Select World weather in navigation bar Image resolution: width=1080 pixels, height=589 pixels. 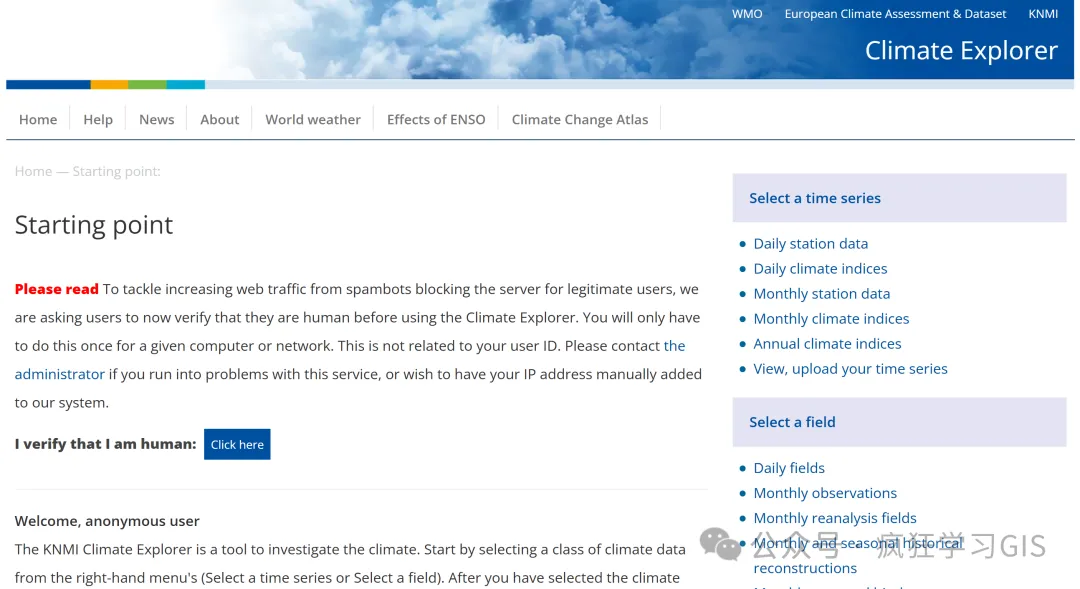[x=312, y=119]
